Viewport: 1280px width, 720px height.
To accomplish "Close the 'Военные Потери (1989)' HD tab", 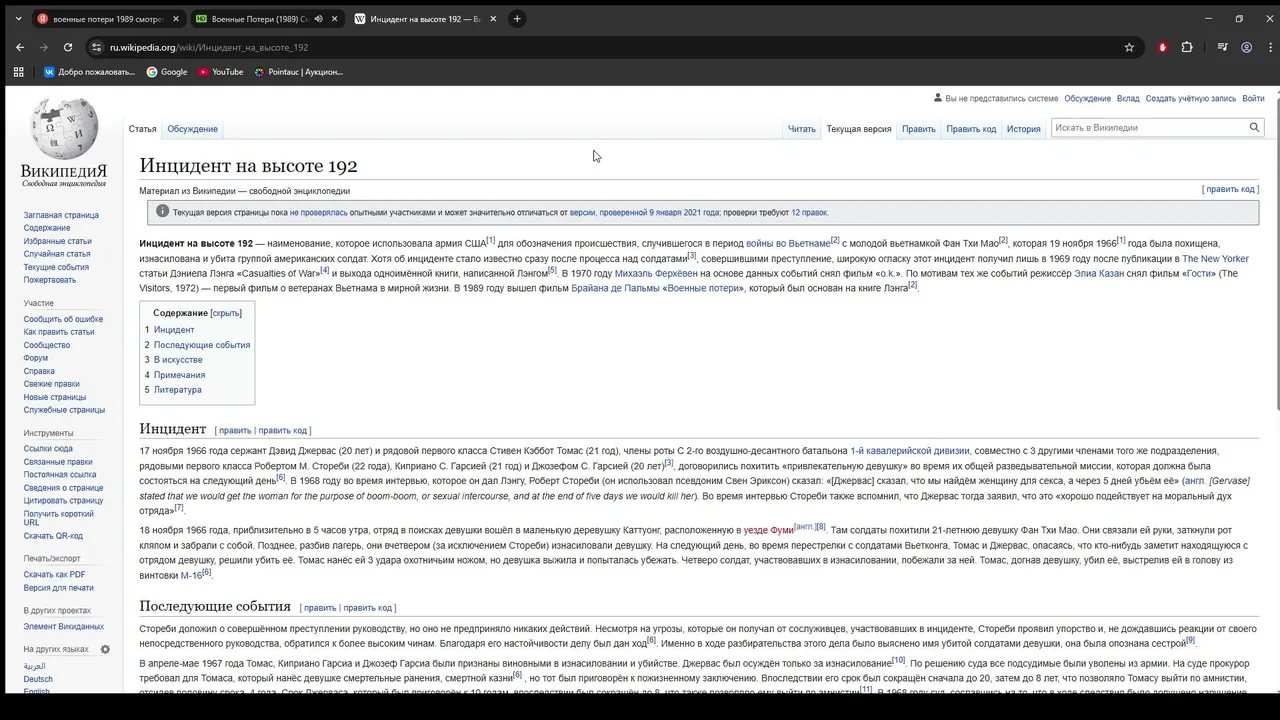I will [x=334, y=19].
